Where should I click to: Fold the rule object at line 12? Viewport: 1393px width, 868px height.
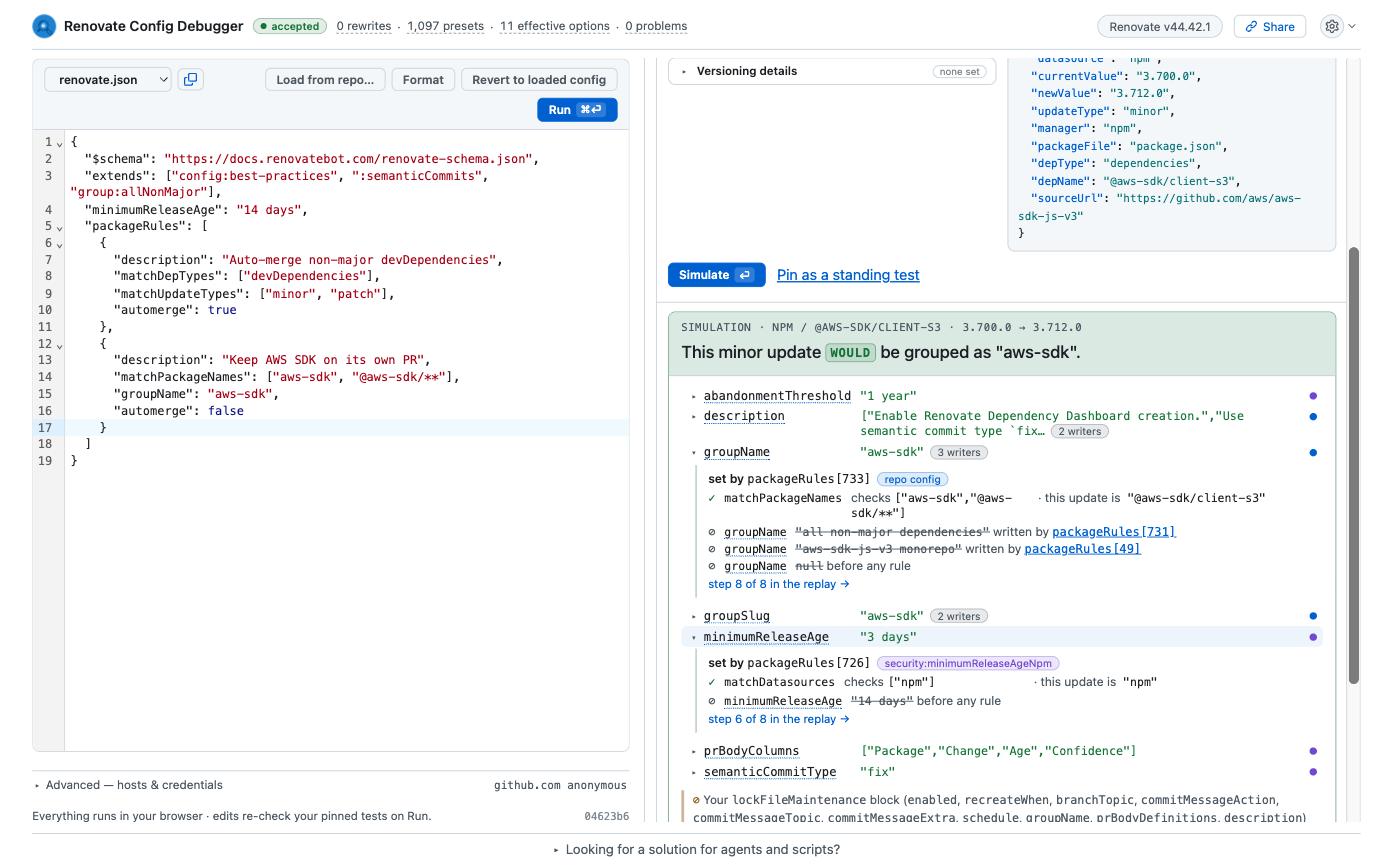[59, 345]
